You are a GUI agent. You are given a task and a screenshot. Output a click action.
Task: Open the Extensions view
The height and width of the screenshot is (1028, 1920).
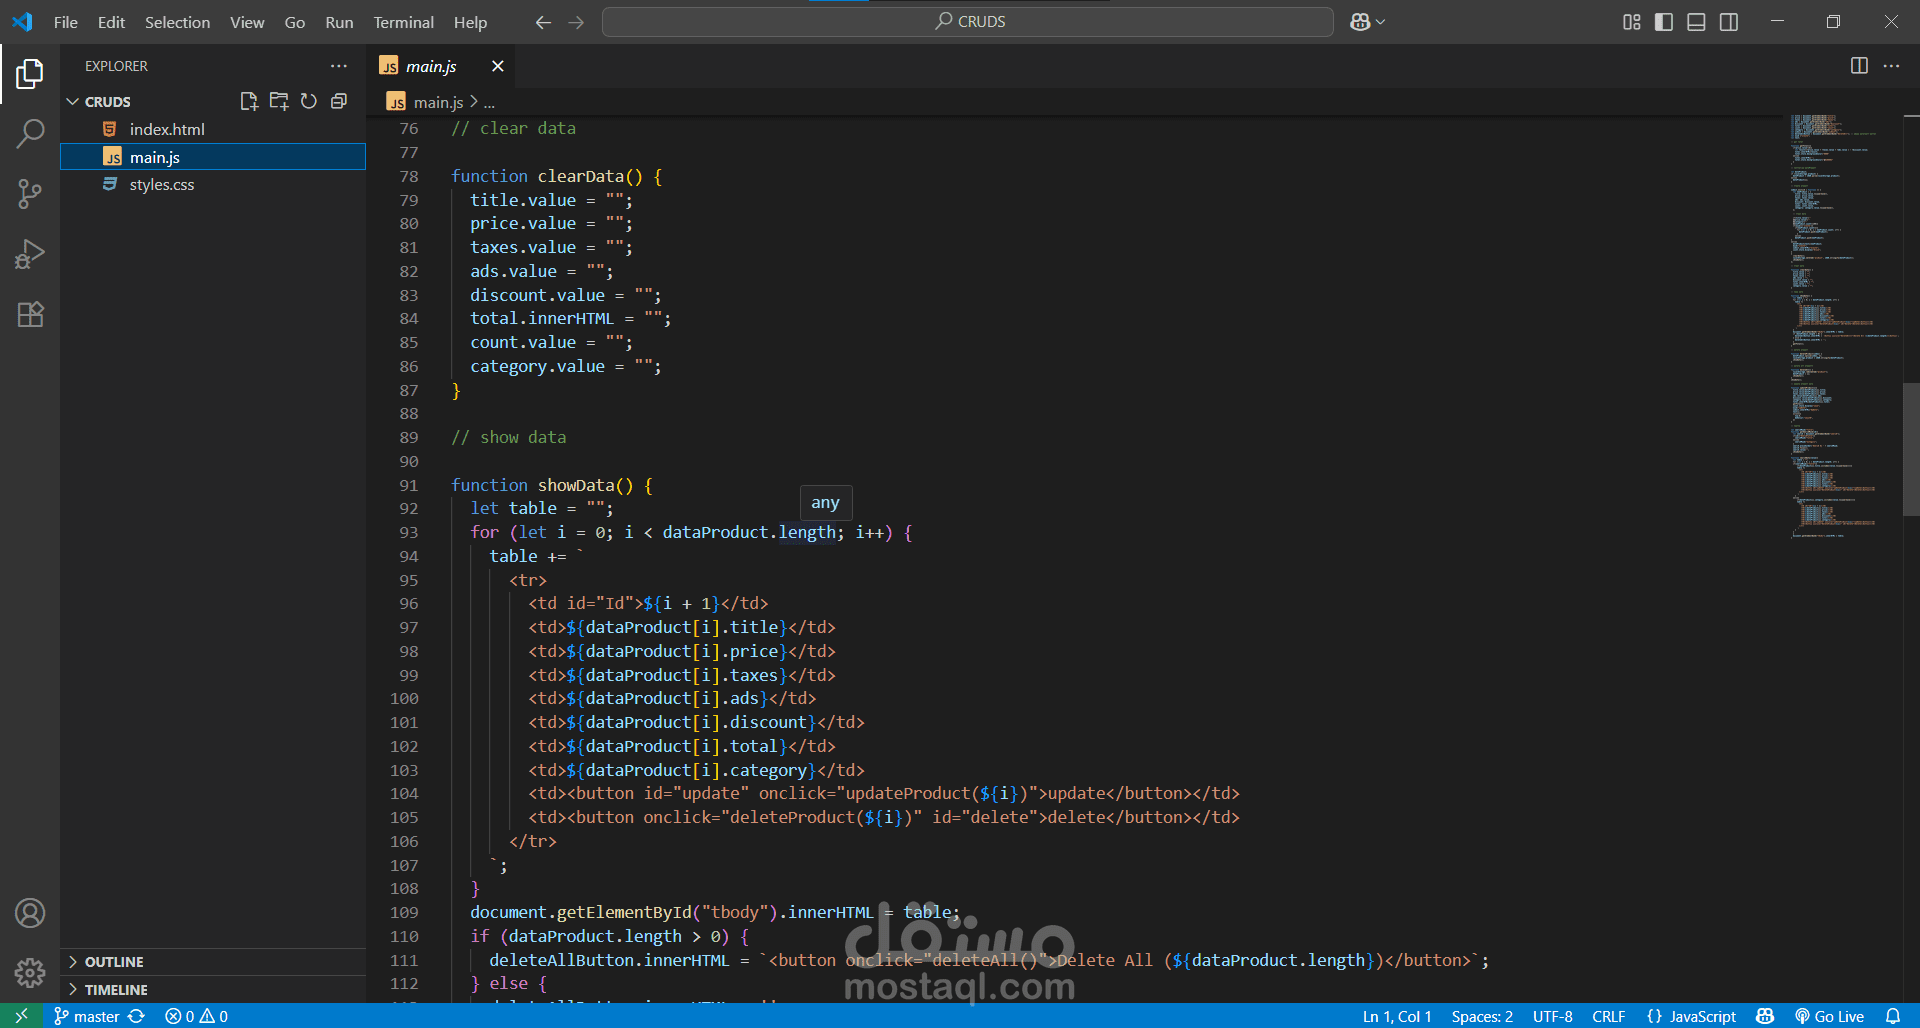(30, 315)
